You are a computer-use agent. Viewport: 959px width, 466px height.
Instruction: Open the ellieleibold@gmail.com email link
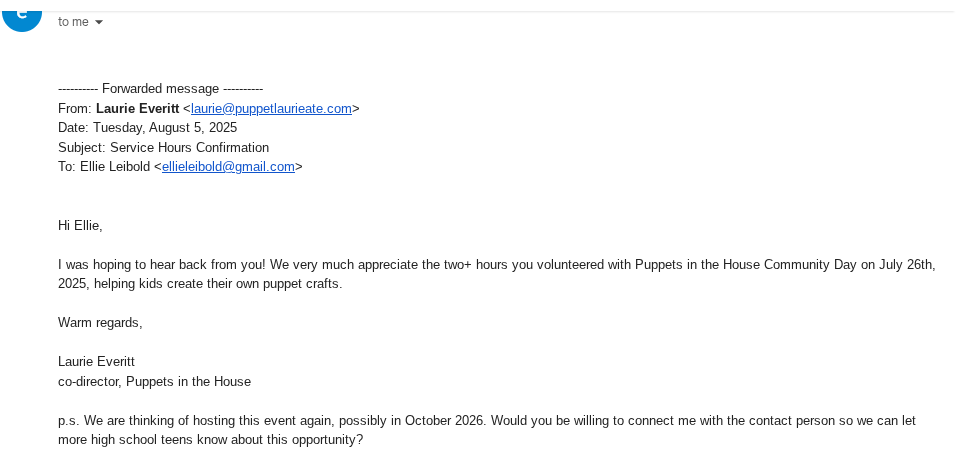tap(228, 167)
